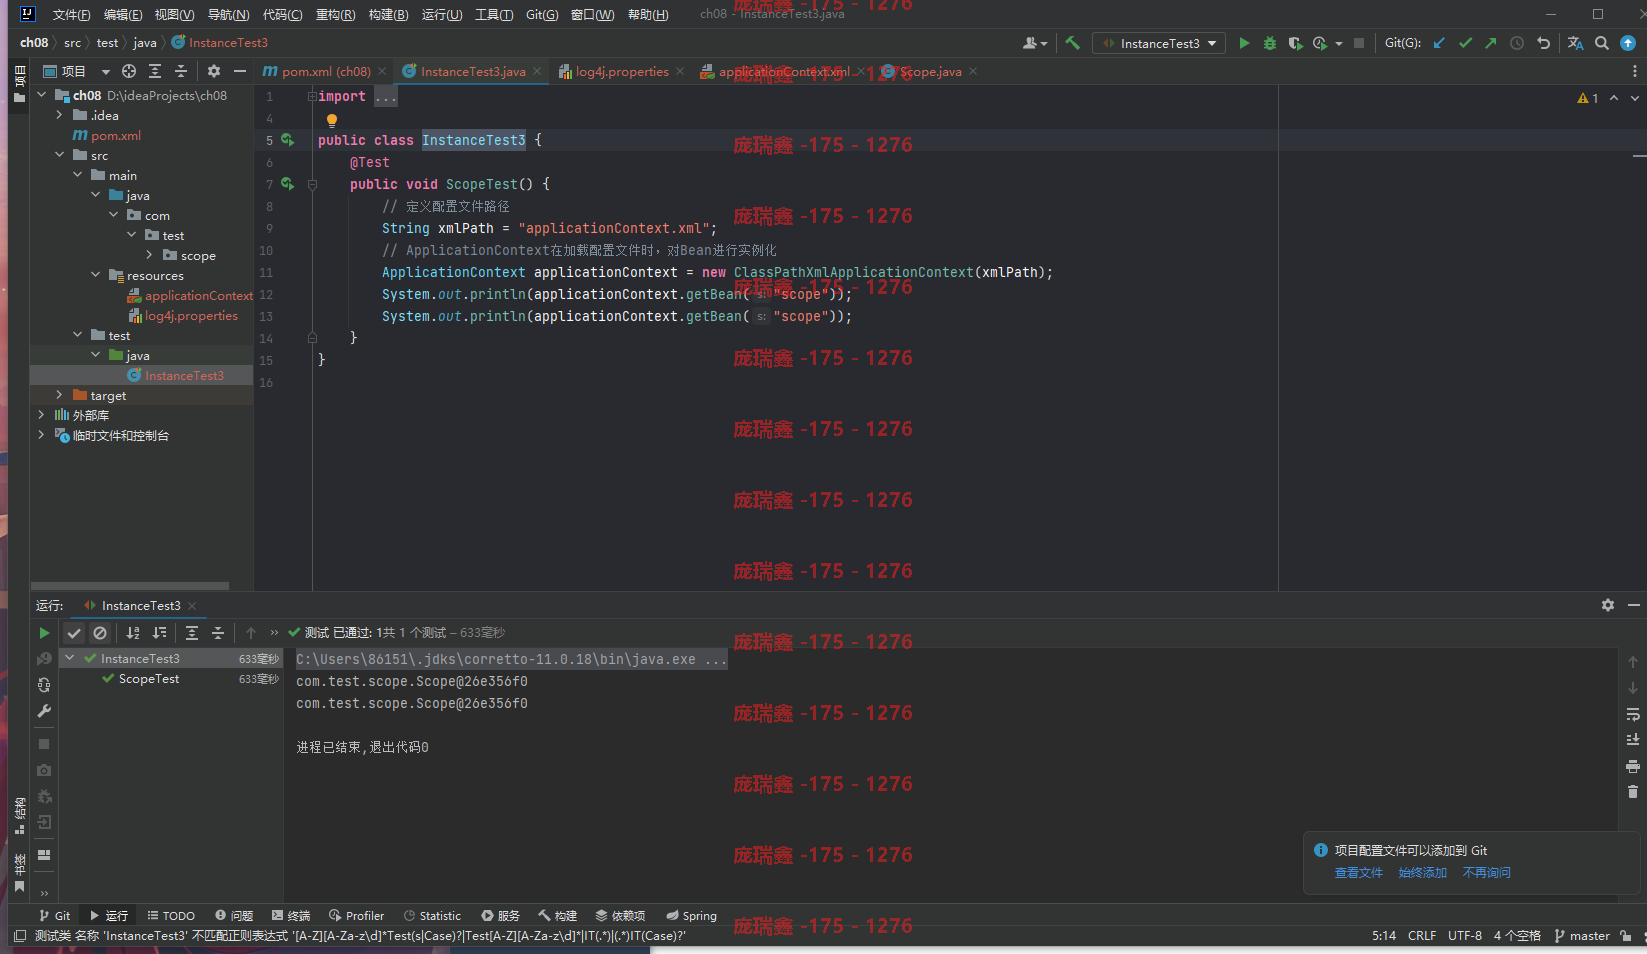Click the Git commit checkmark icon

1465,43
